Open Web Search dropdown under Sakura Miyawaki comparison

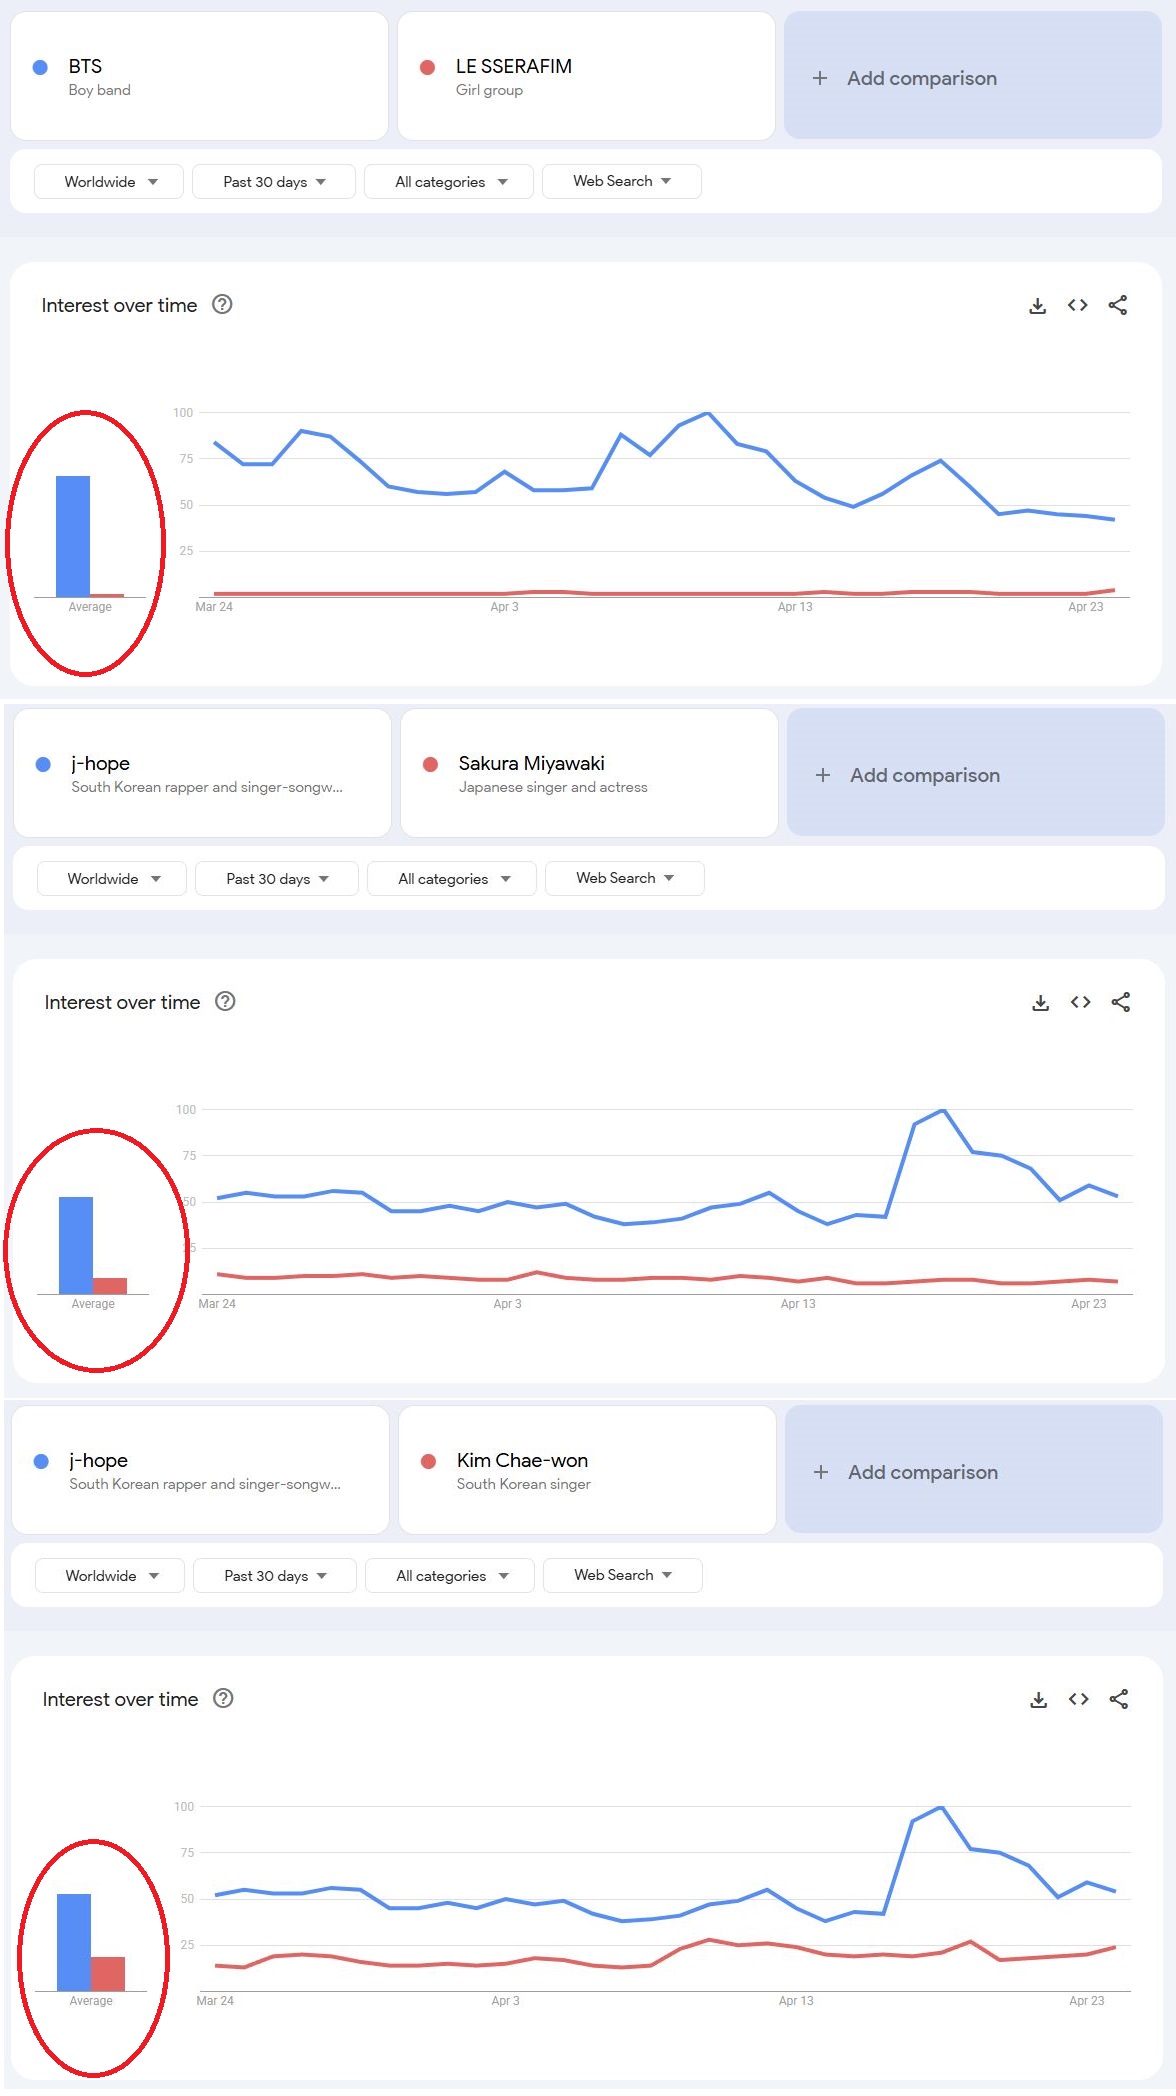[x=624, y=878]
